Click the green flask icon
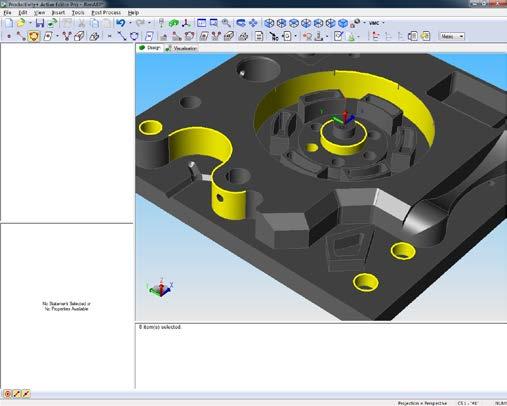 click(351, 36)
